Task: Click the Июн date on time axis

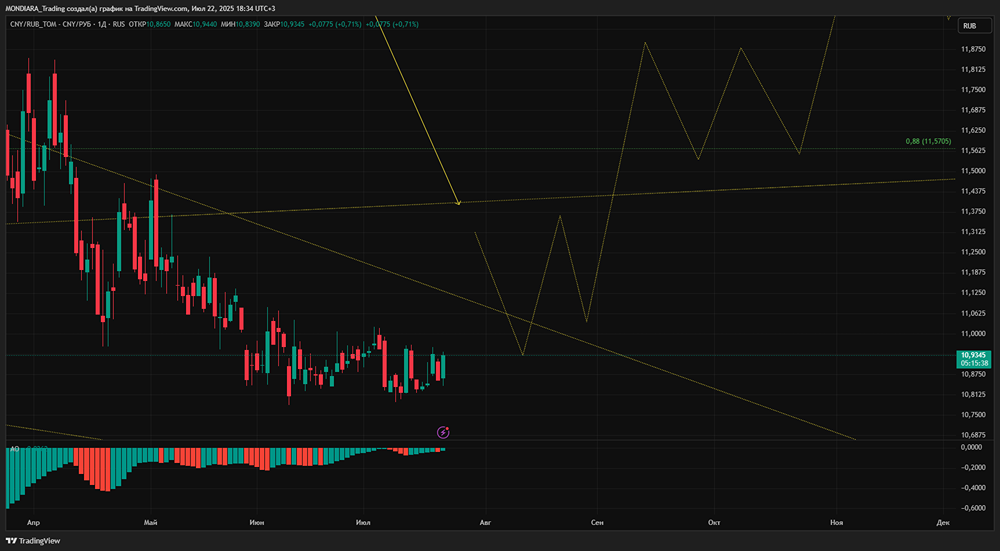Action: 258,523
